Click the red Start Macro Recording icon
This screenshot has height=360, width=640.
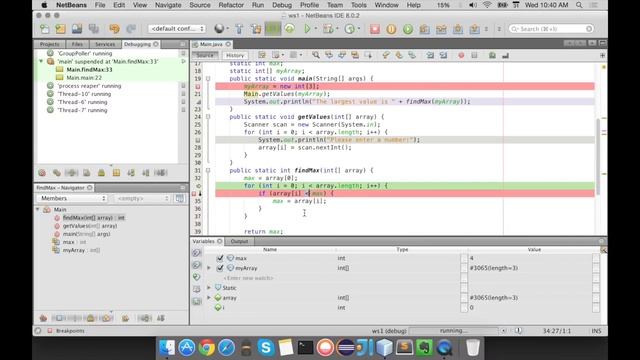click(461, 55)
